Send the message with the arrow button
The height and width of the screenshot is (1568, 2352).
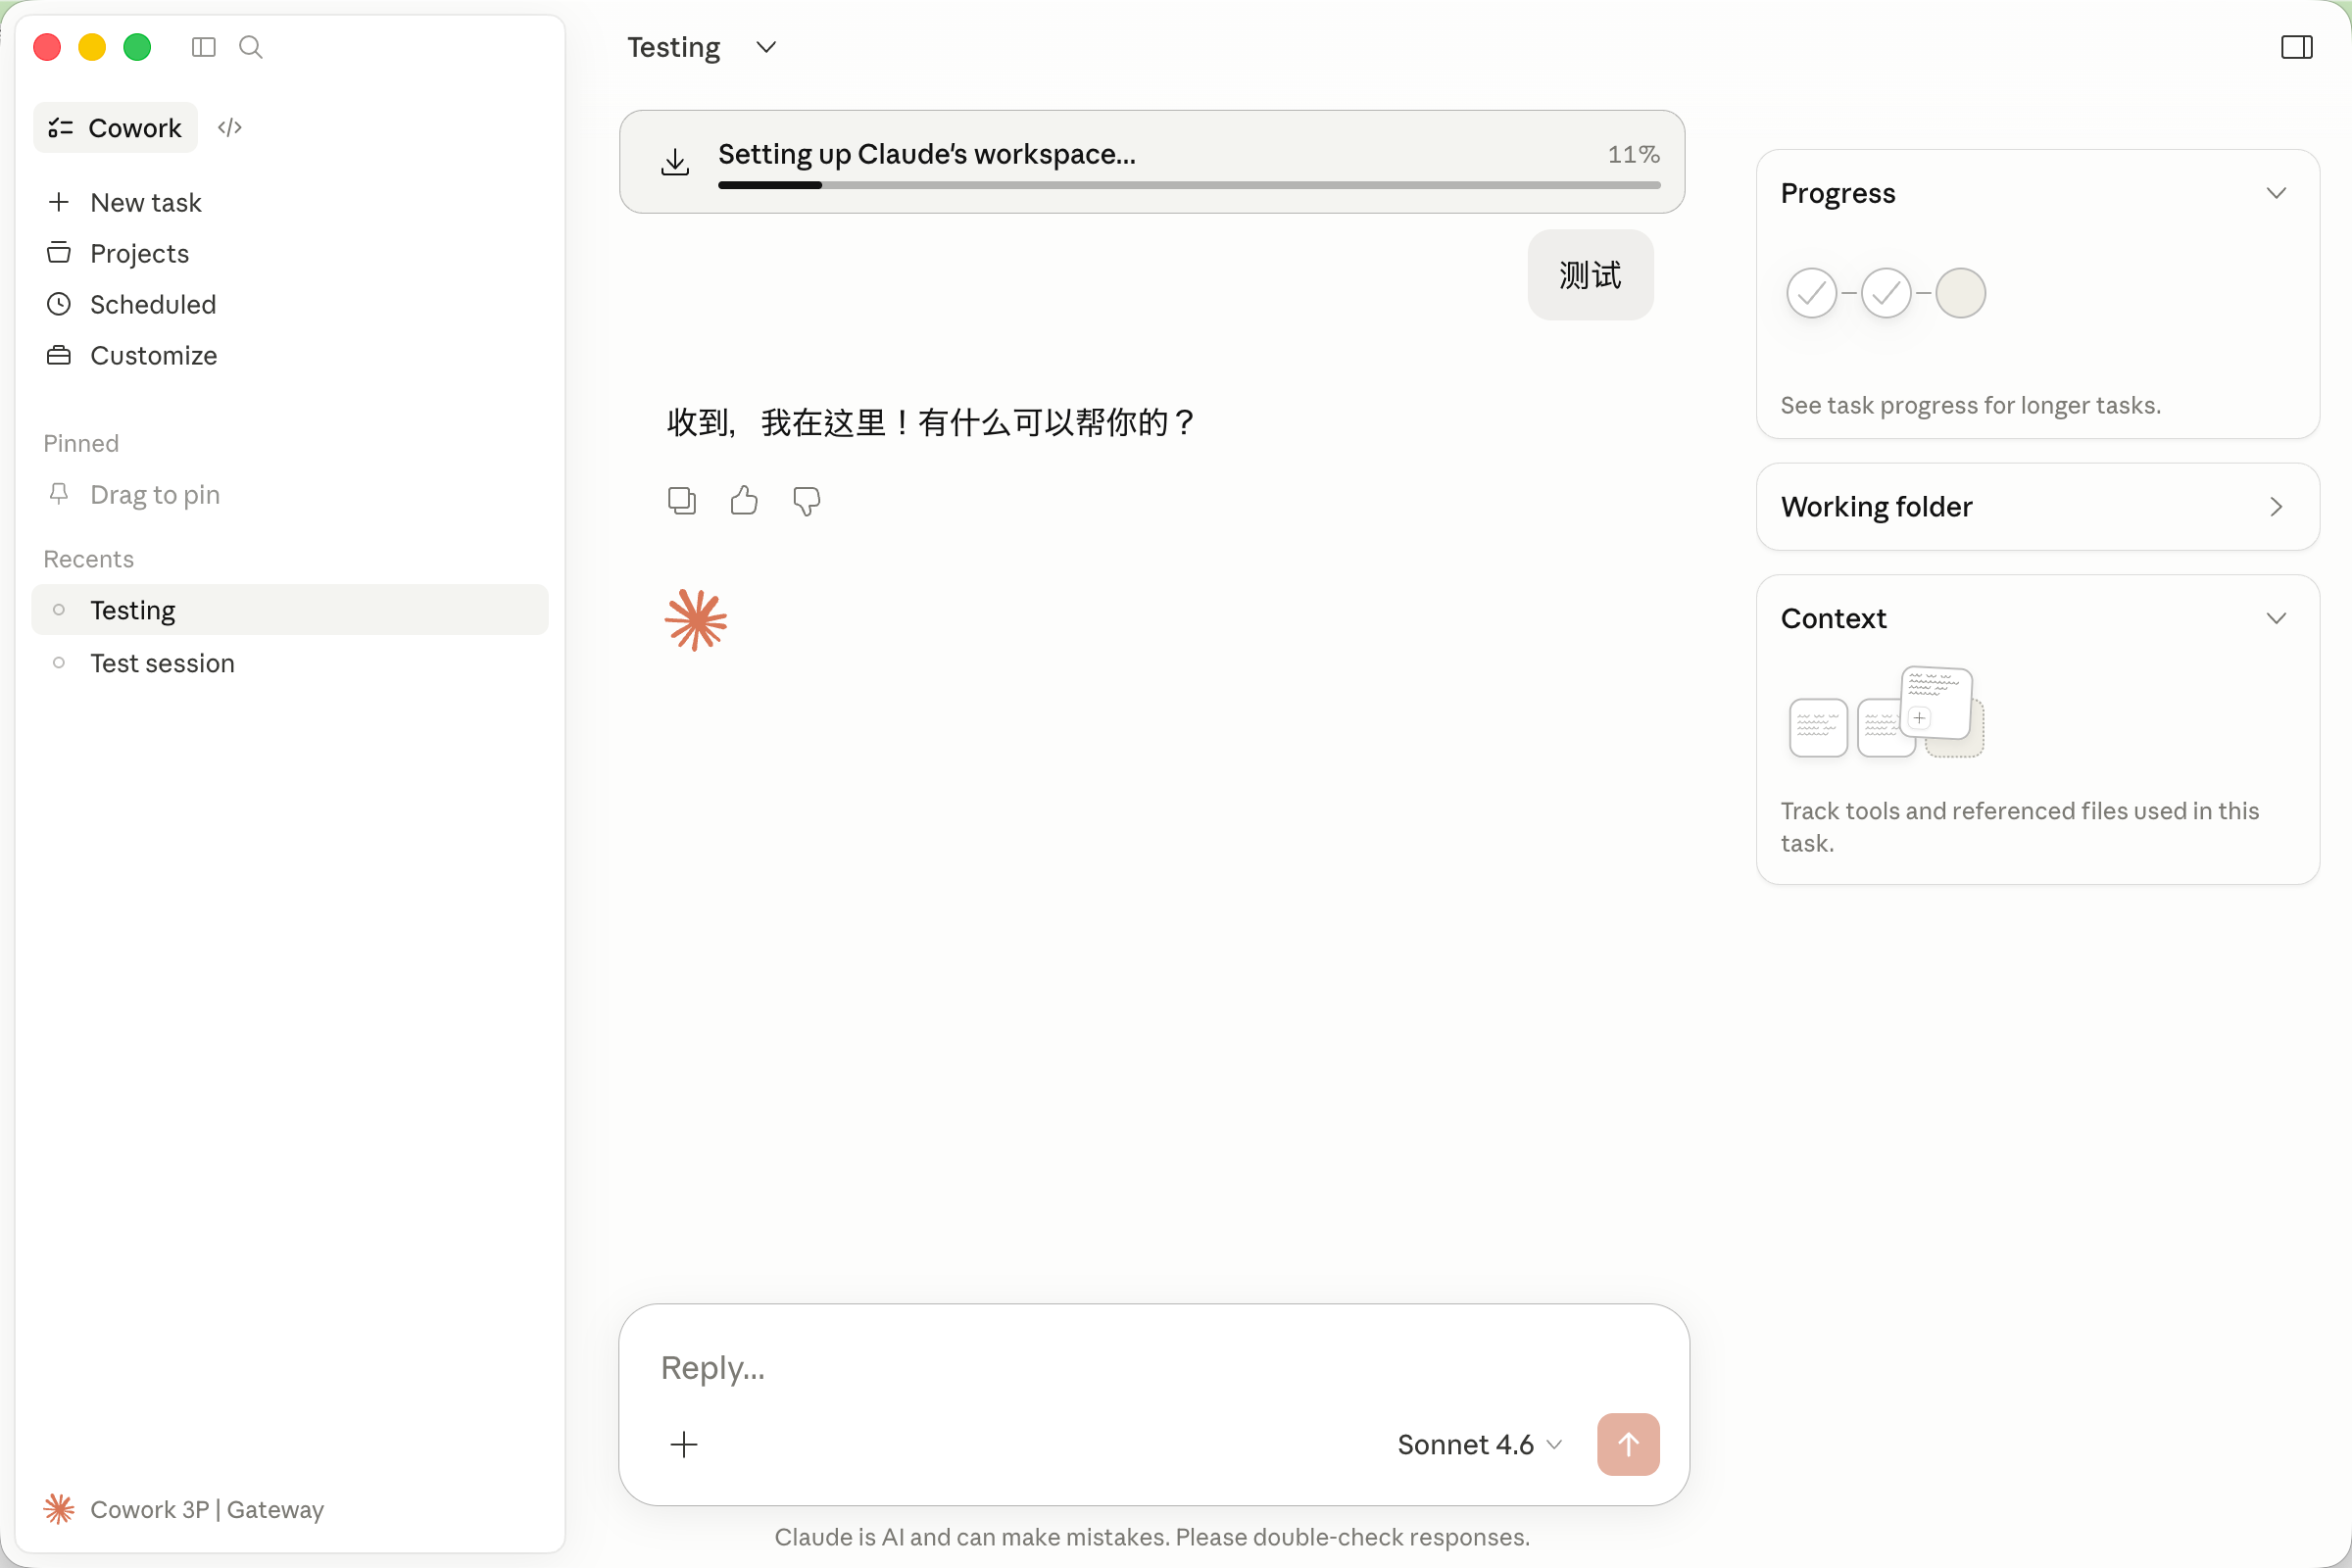point(1628,1444)
